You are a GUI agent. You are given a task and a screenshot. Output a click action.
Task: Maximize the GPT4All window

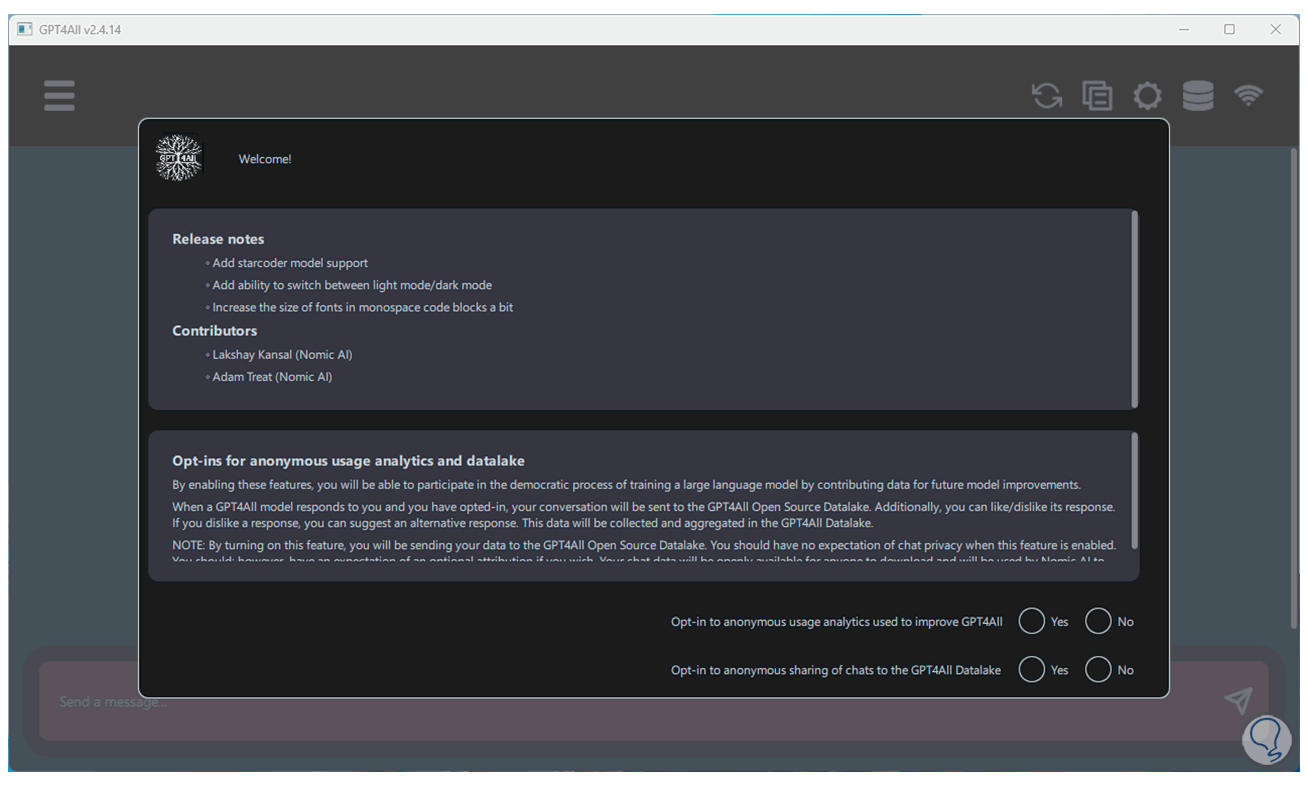(1230, 30)
